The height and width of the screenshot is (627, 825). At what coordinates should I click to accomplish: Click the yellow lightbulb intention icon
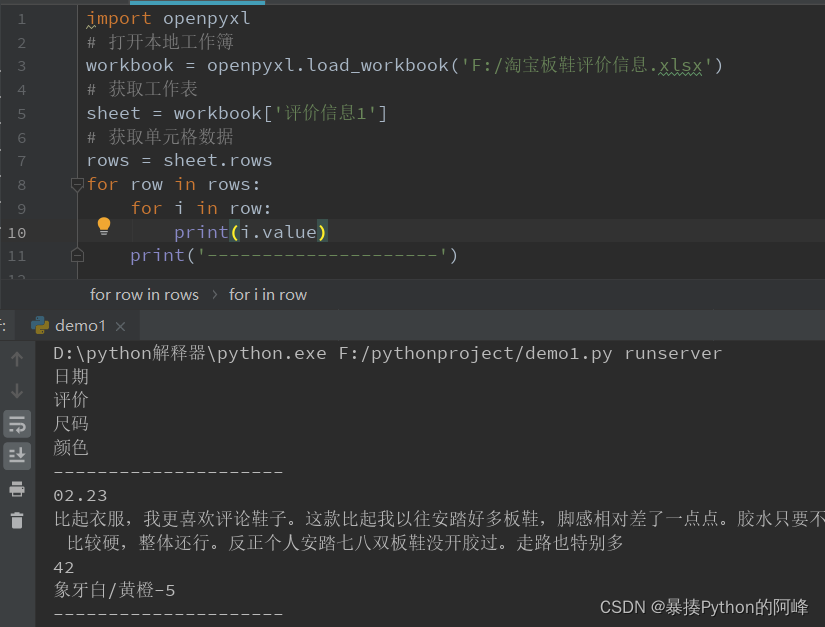pos(104,226)
